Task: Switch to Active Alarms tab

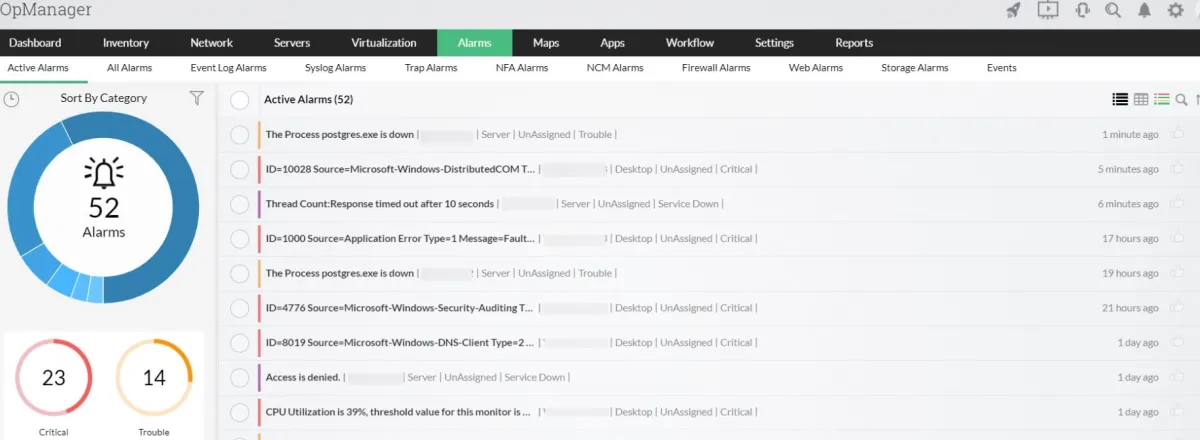Action: pos(39,68)
